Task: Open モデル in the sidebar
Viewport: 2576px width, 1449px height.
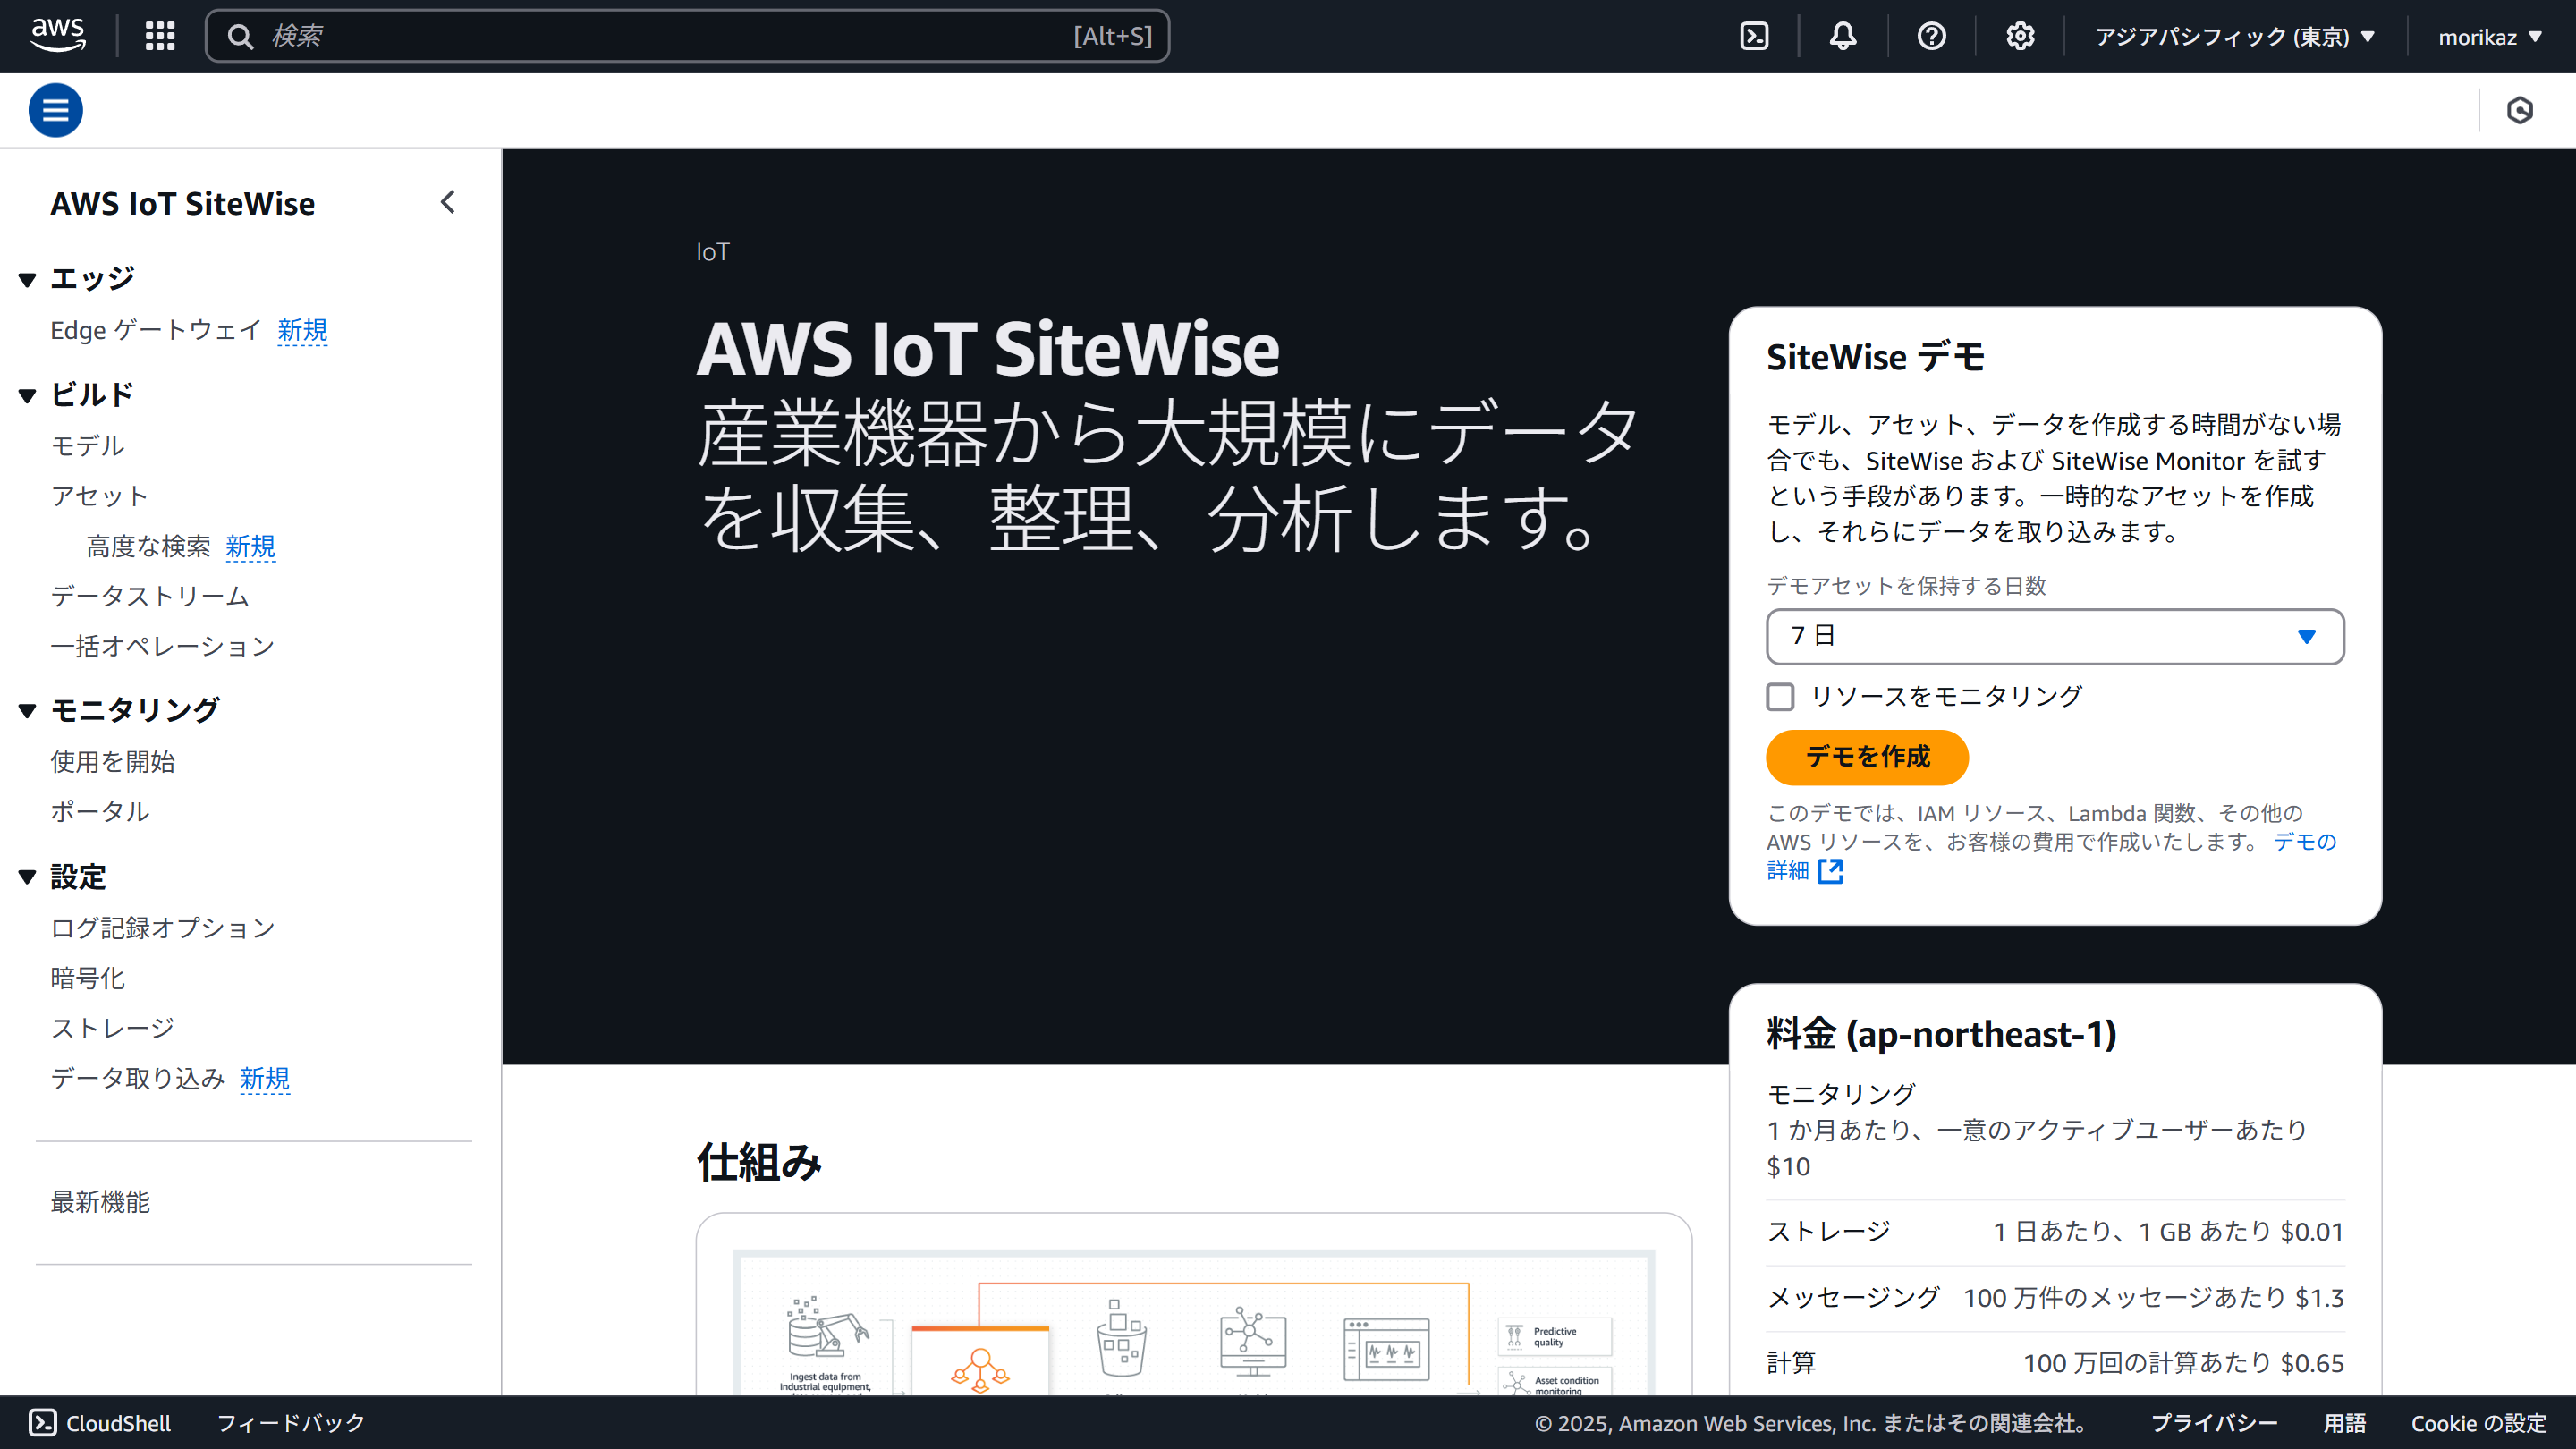Action: pos(88,446)
